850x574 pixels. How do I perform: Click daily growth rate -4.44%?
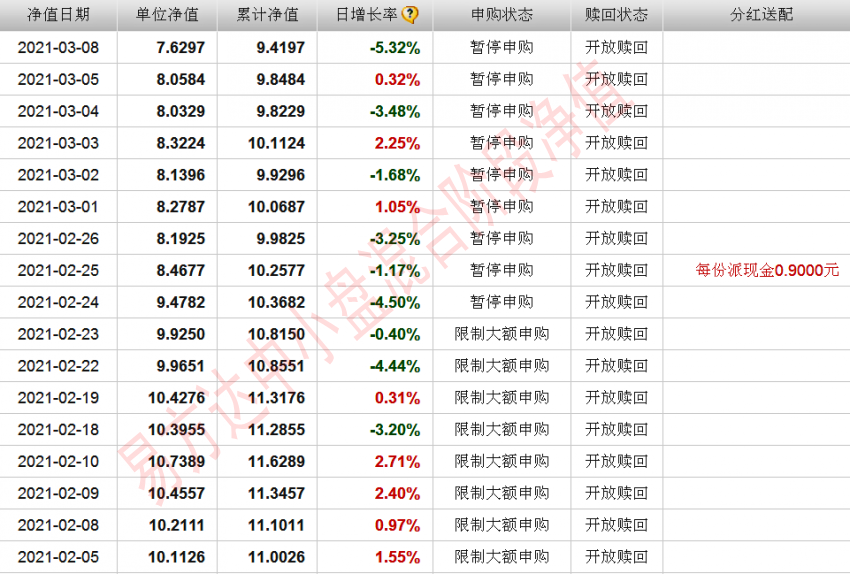coord(395,366)
